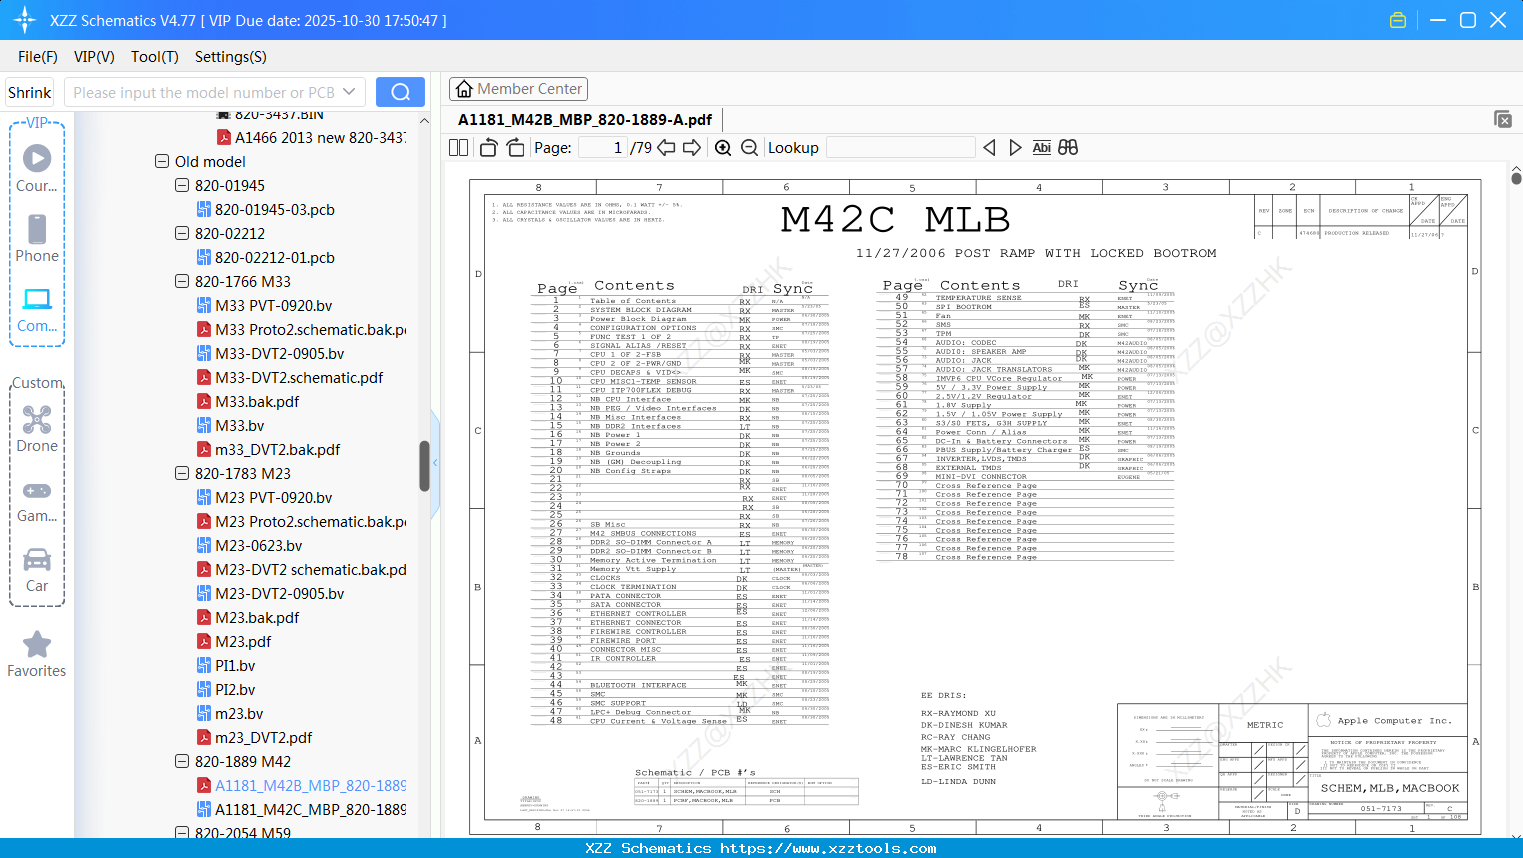Switch to the A1181_M42B_MBP_820-1889-A.pdf tab

(585, 120)
